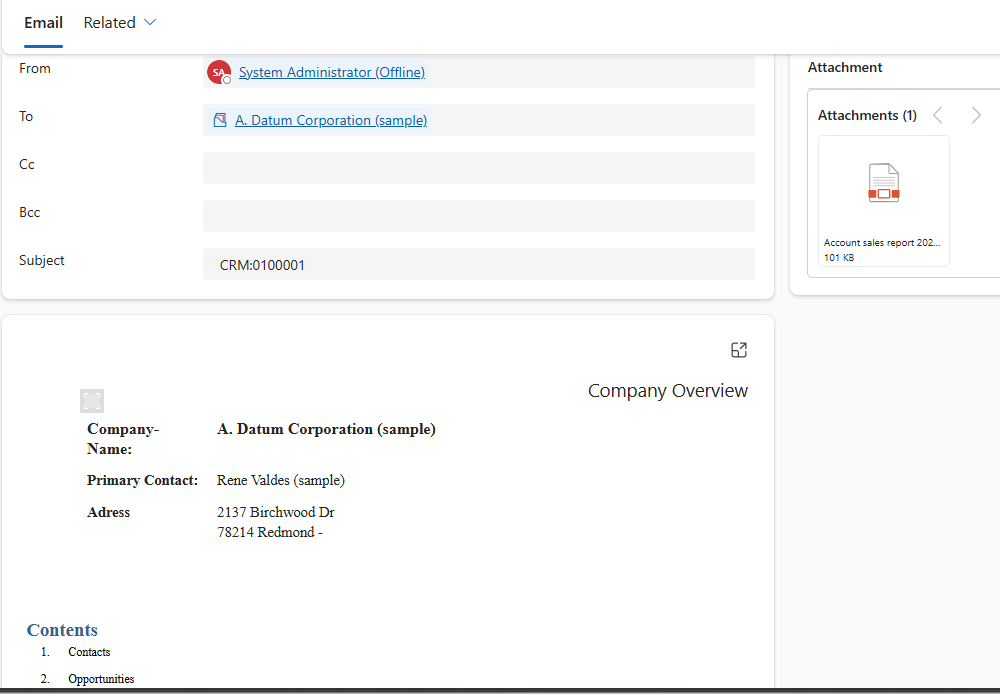1000x694 pixels.
Task: Click the SA avatar icon in From
Action: 218,72
